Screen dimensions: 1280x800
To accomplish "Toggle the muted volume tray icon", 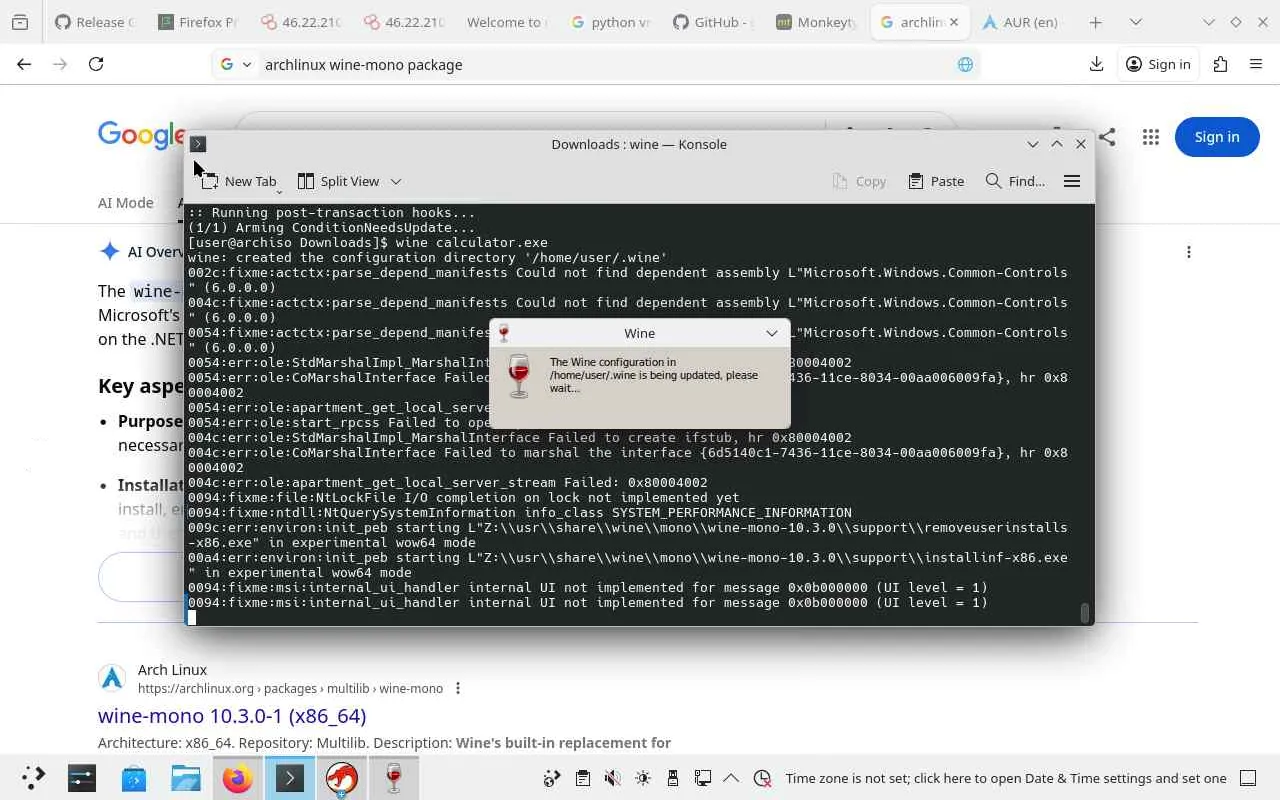I will (x=612, y=778).
